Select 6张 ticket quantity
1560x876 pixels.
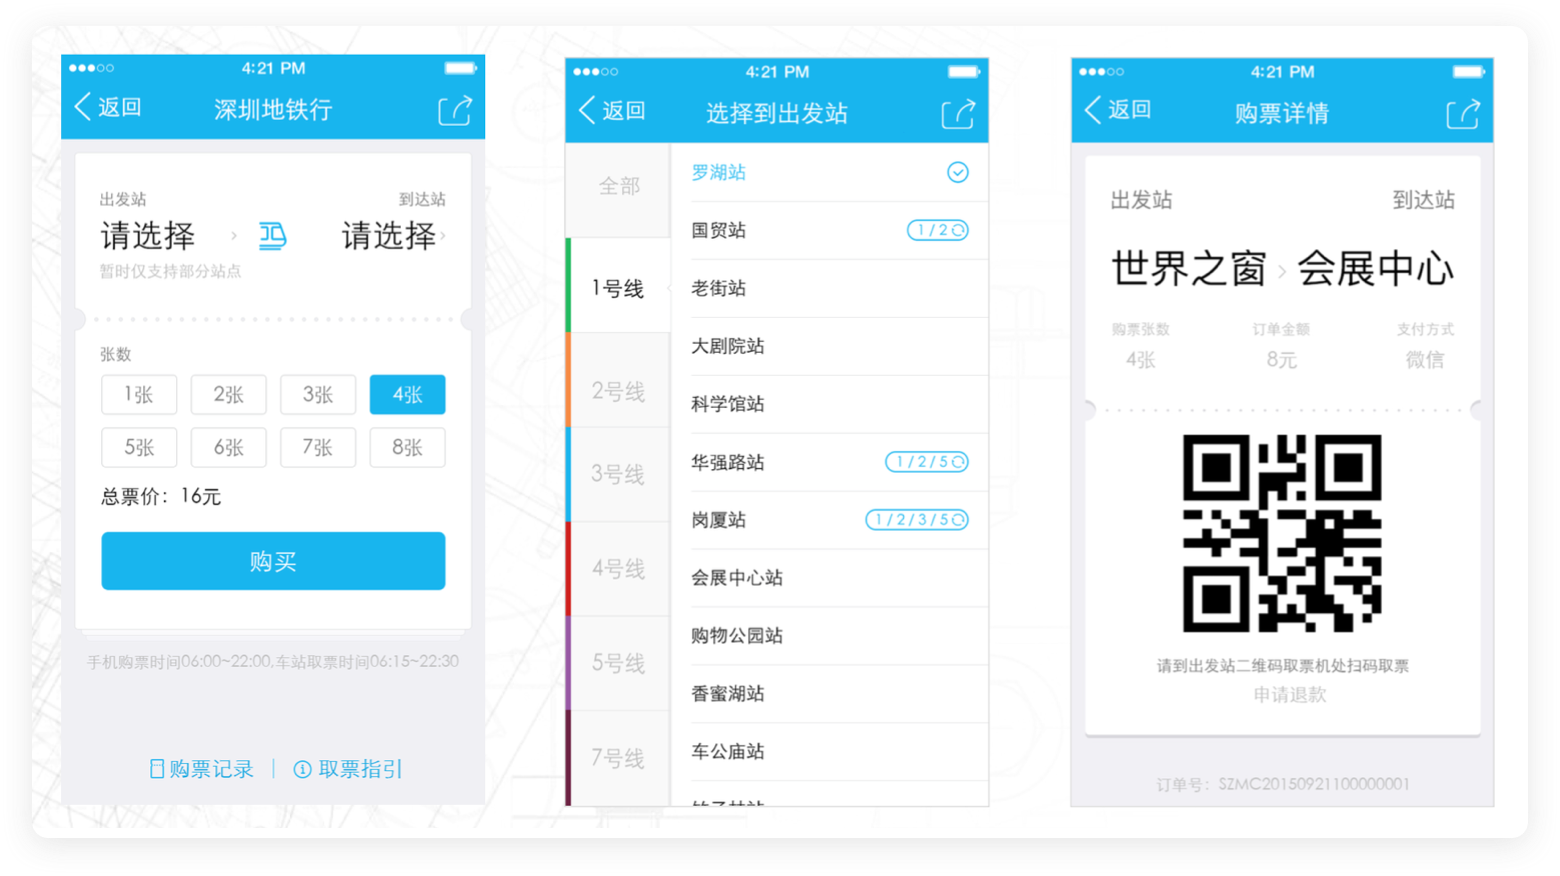click(228, 448)
